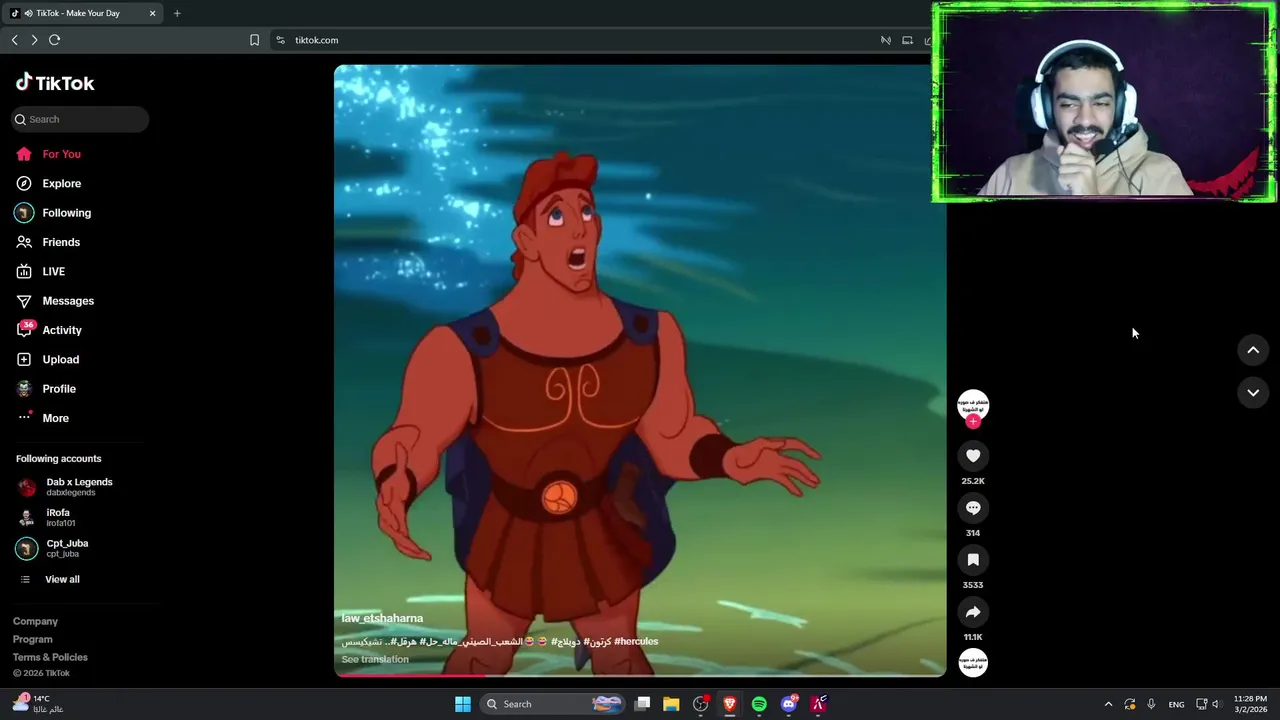Open the ENG language switcher

1176,704
